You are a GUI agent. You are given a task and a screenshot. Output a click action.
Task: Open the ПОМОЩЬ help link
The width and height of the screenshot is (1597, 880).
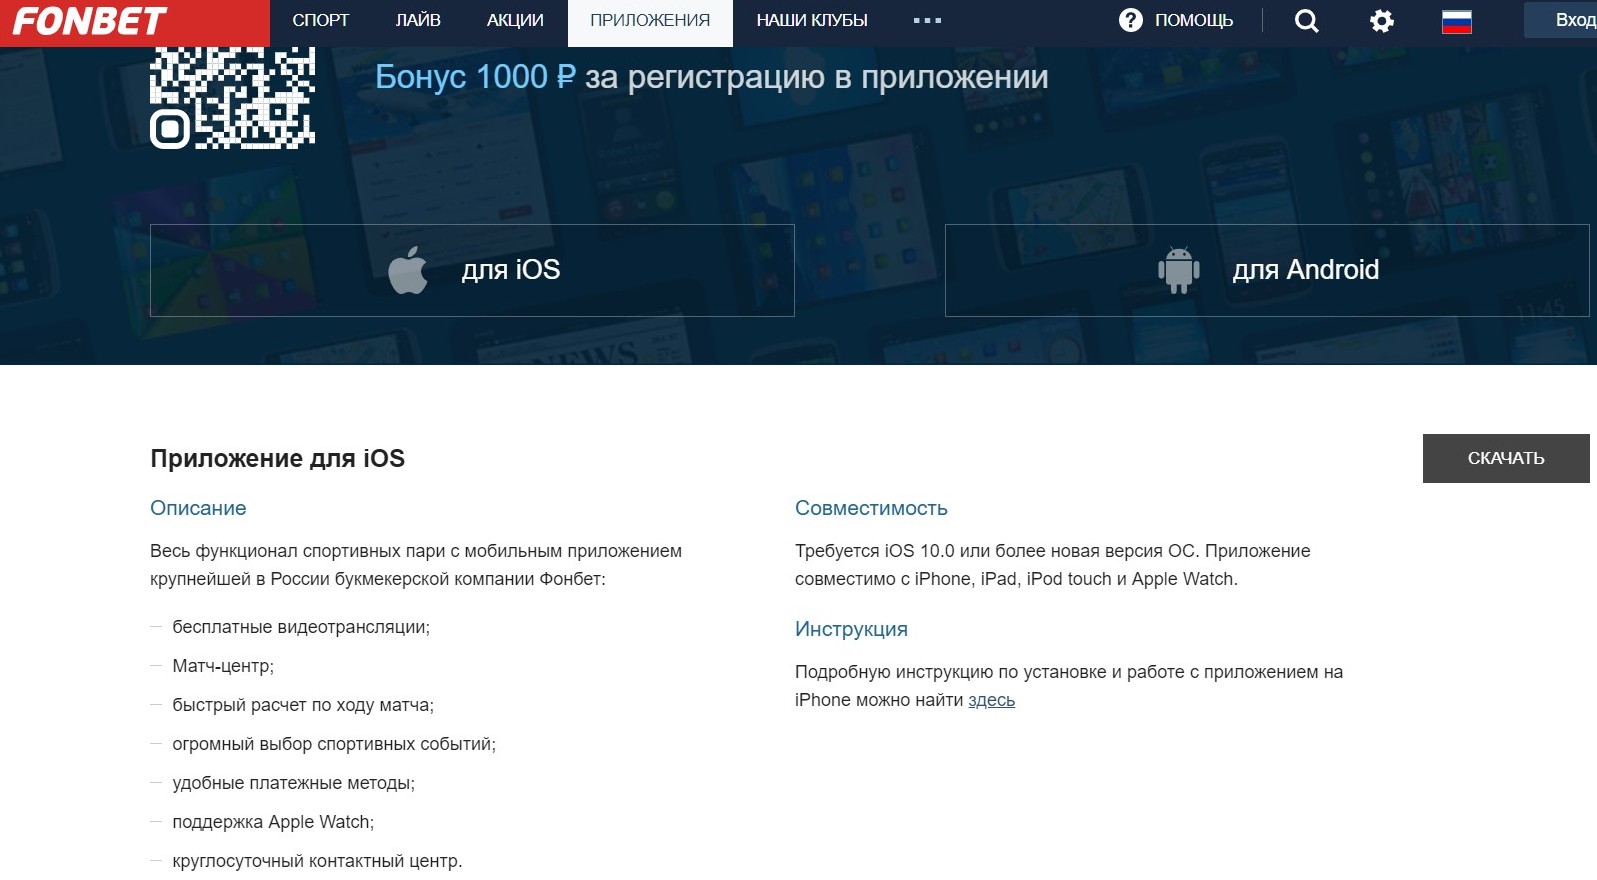point(1194,20)
